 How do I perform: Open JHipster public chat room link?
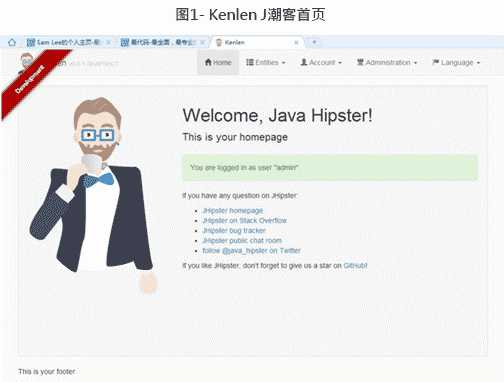tap(242, 241)
